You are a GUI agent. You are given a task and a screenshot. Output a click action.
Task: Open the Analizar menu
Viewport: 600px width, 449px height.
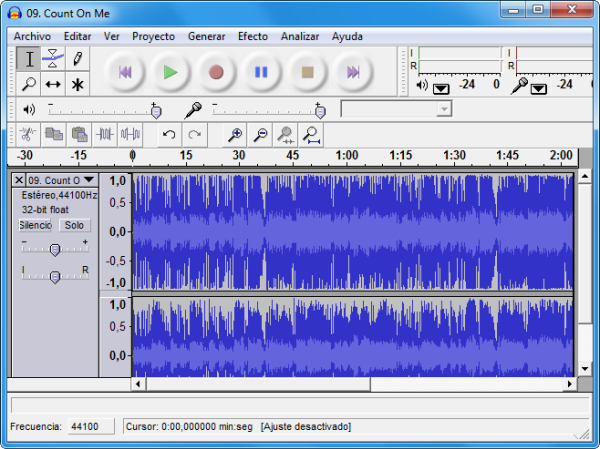tap(300, 36)
